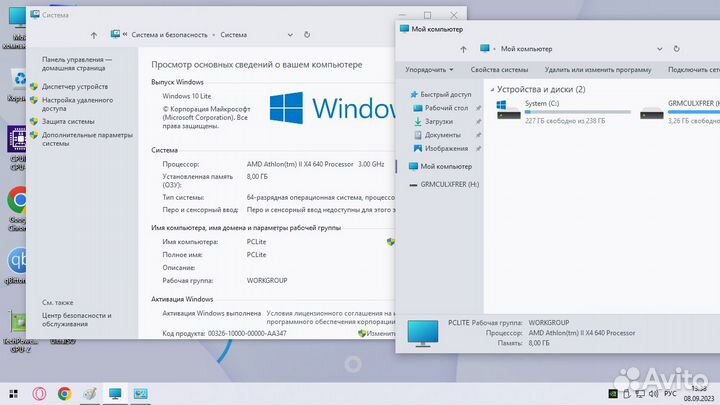Open qBittorrent desktop shortcut

point(17,265)
